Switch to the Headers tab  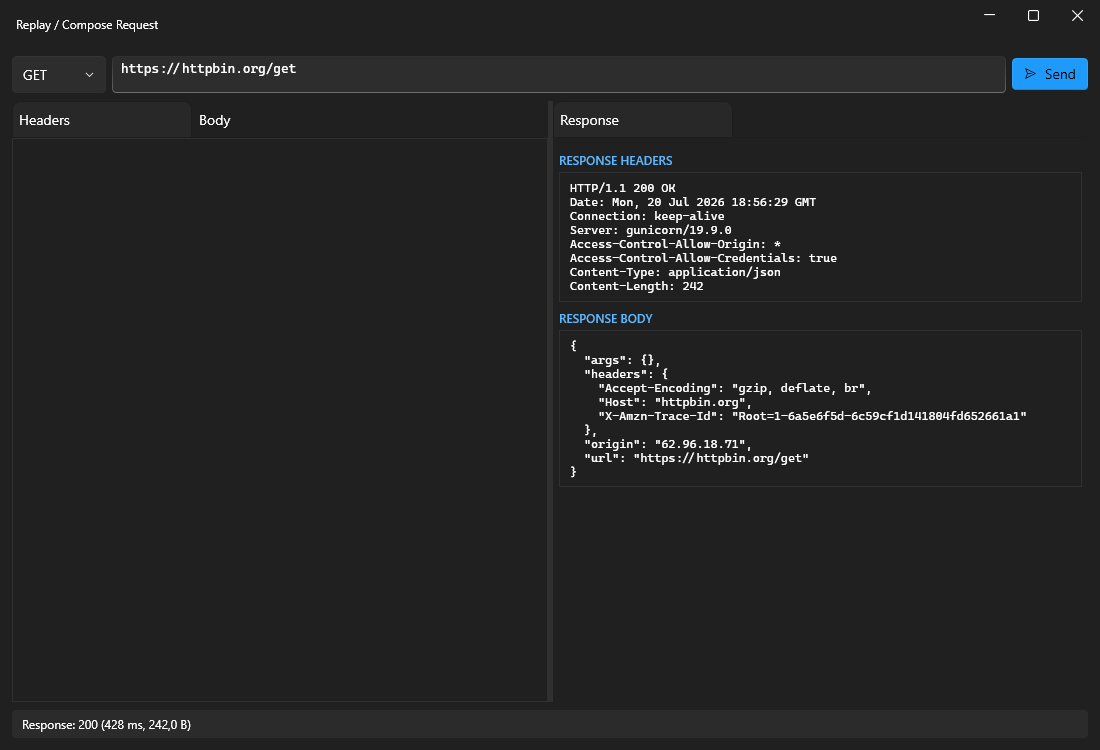pos(101,120)
